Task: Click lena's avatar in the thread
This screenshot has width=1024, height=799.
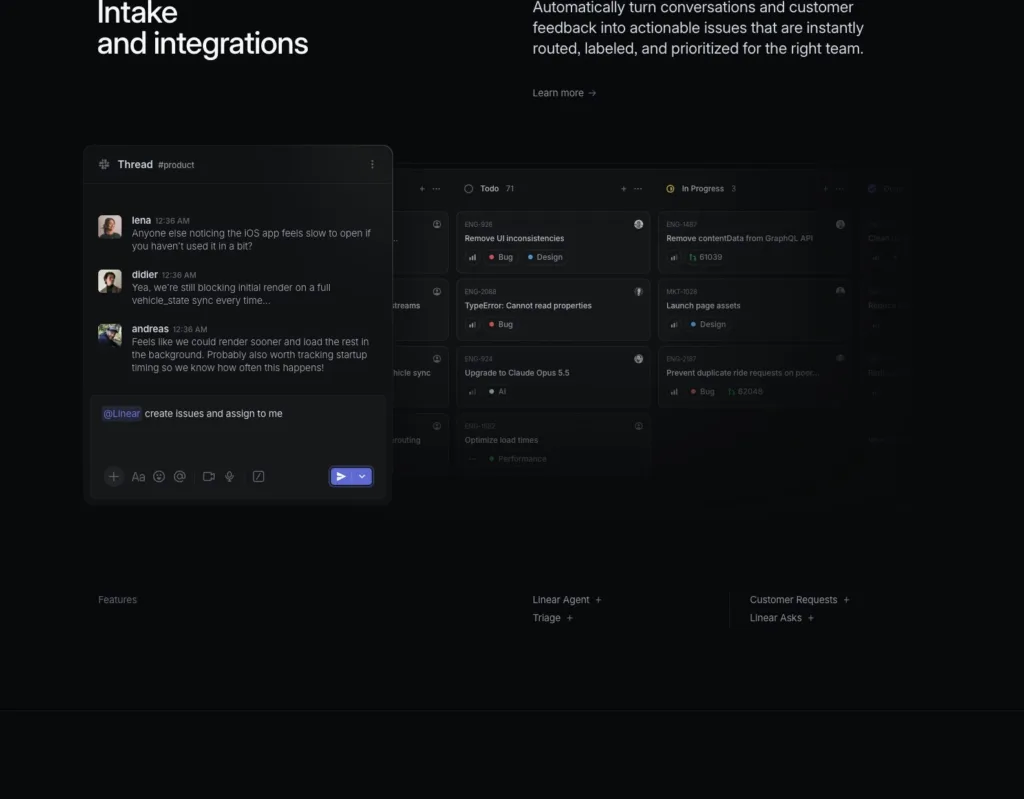Action: [x=110, y=227]
